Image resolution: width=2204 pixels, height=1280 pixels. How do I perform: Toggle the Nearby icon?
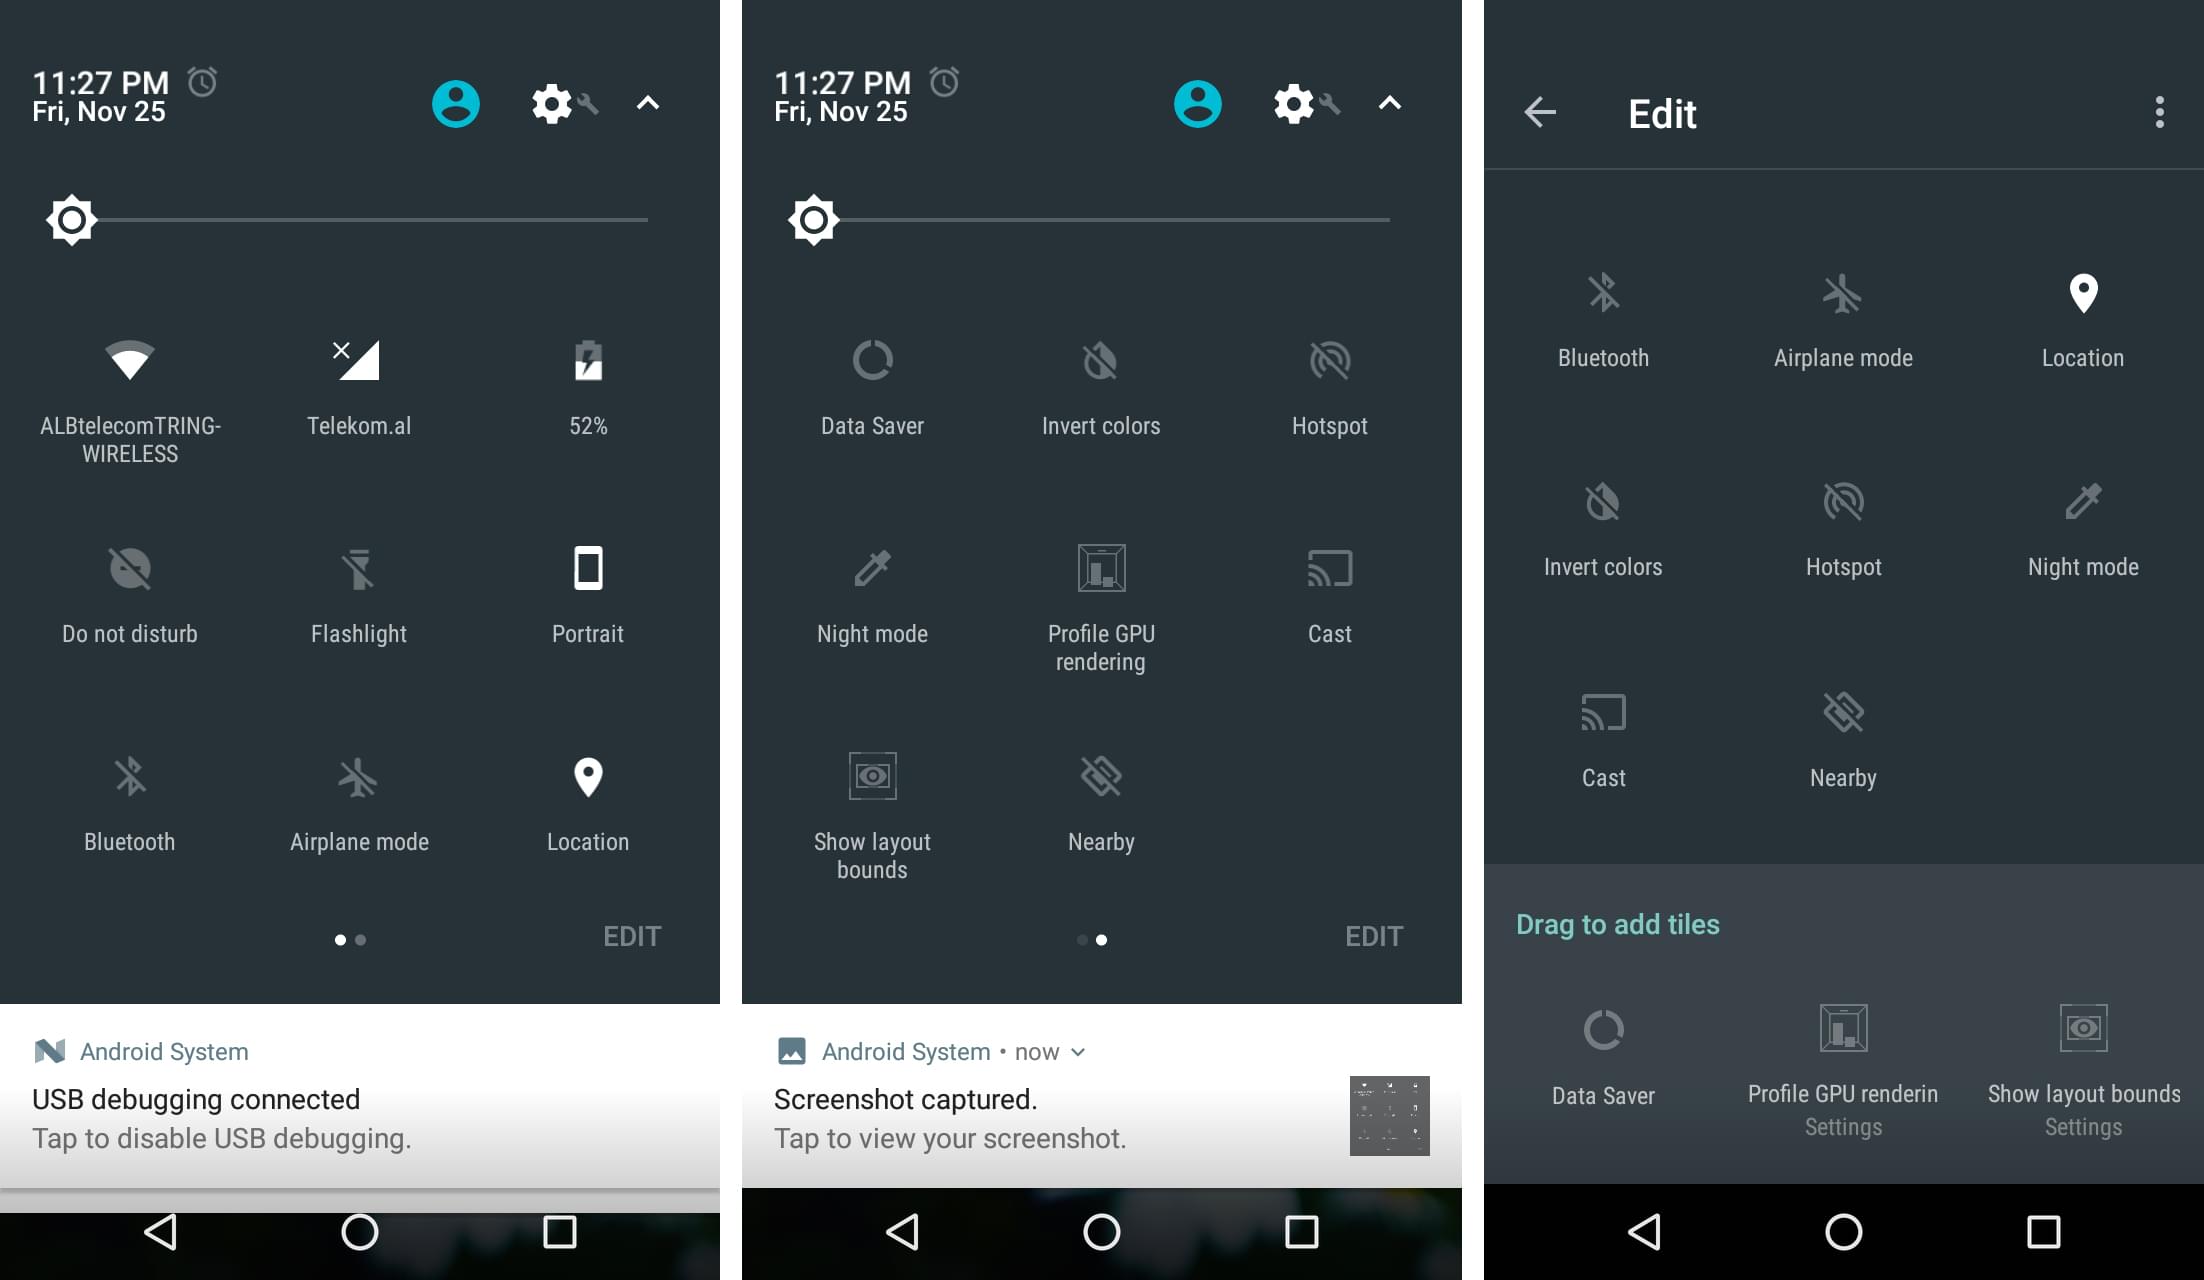coord(1103,776)
